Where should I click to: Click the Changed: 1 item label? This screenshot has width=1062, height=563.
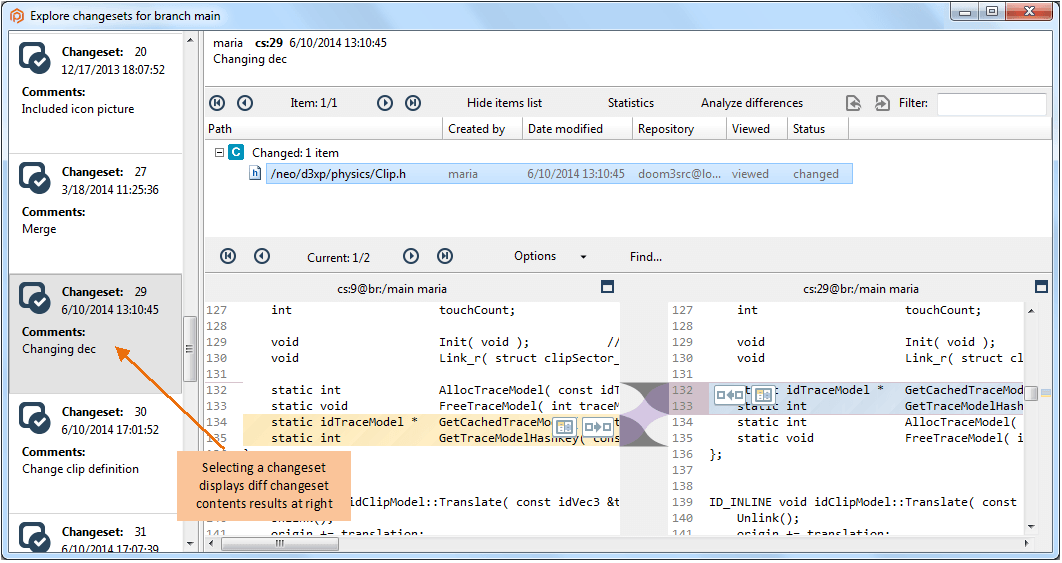(x=295, y=152)
